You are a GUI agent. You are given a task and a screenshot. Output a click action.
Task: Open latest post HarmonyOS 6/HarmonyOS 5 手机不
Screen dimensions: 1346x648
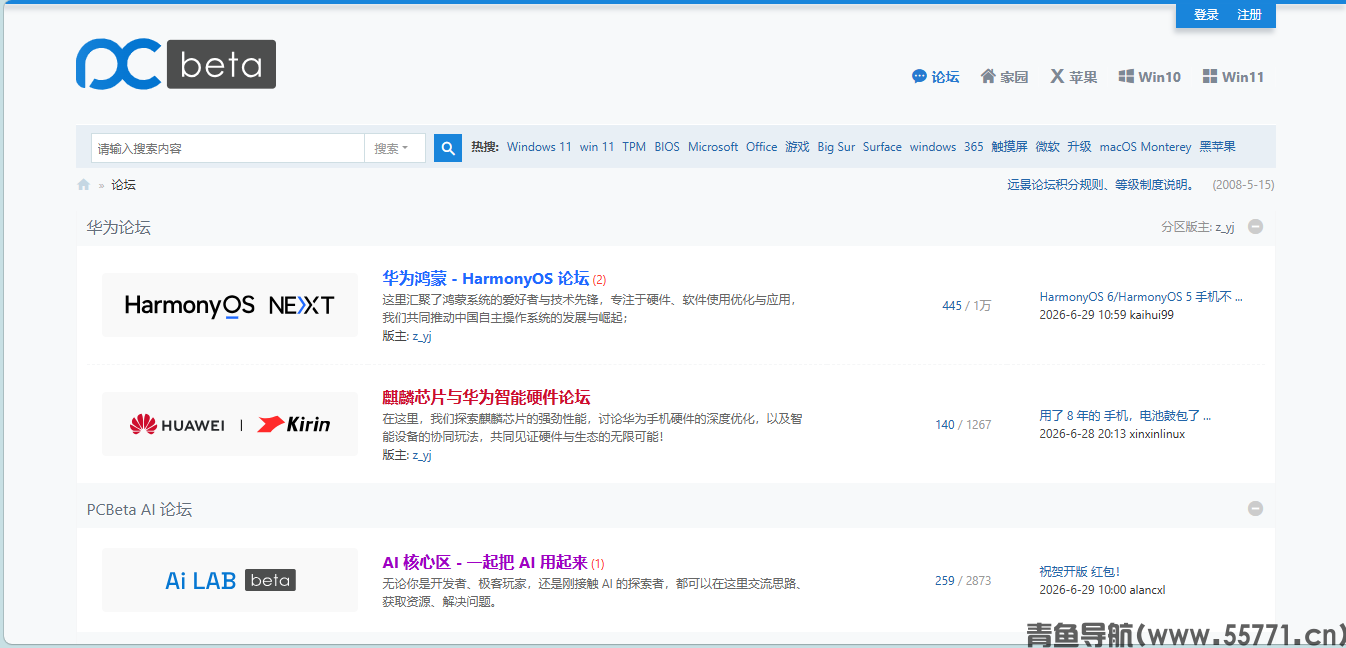[1141, 297]
